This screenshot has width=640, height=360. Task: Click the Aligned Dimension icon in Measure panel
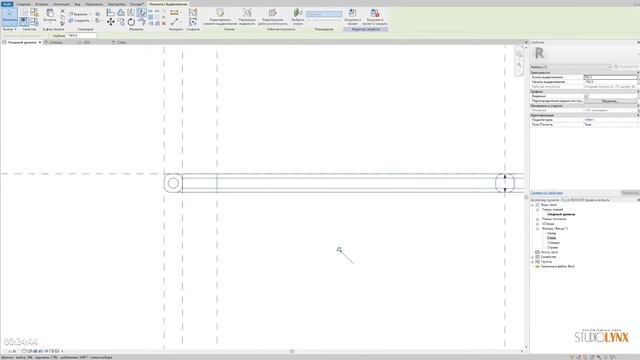(x=174, y=13)
